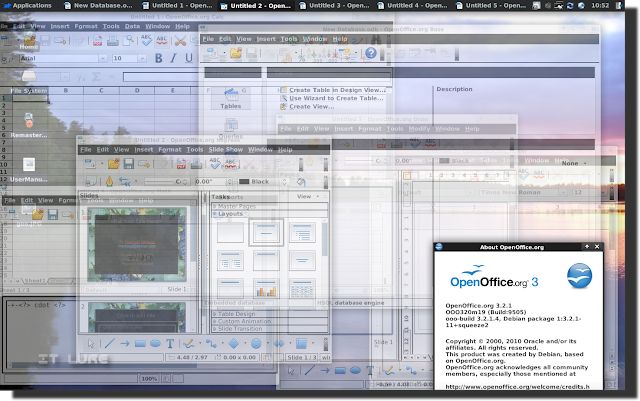This screenshot has height=401, width=640.
Task: Open the Applications menu on taskbar
Action: [27, 5]
